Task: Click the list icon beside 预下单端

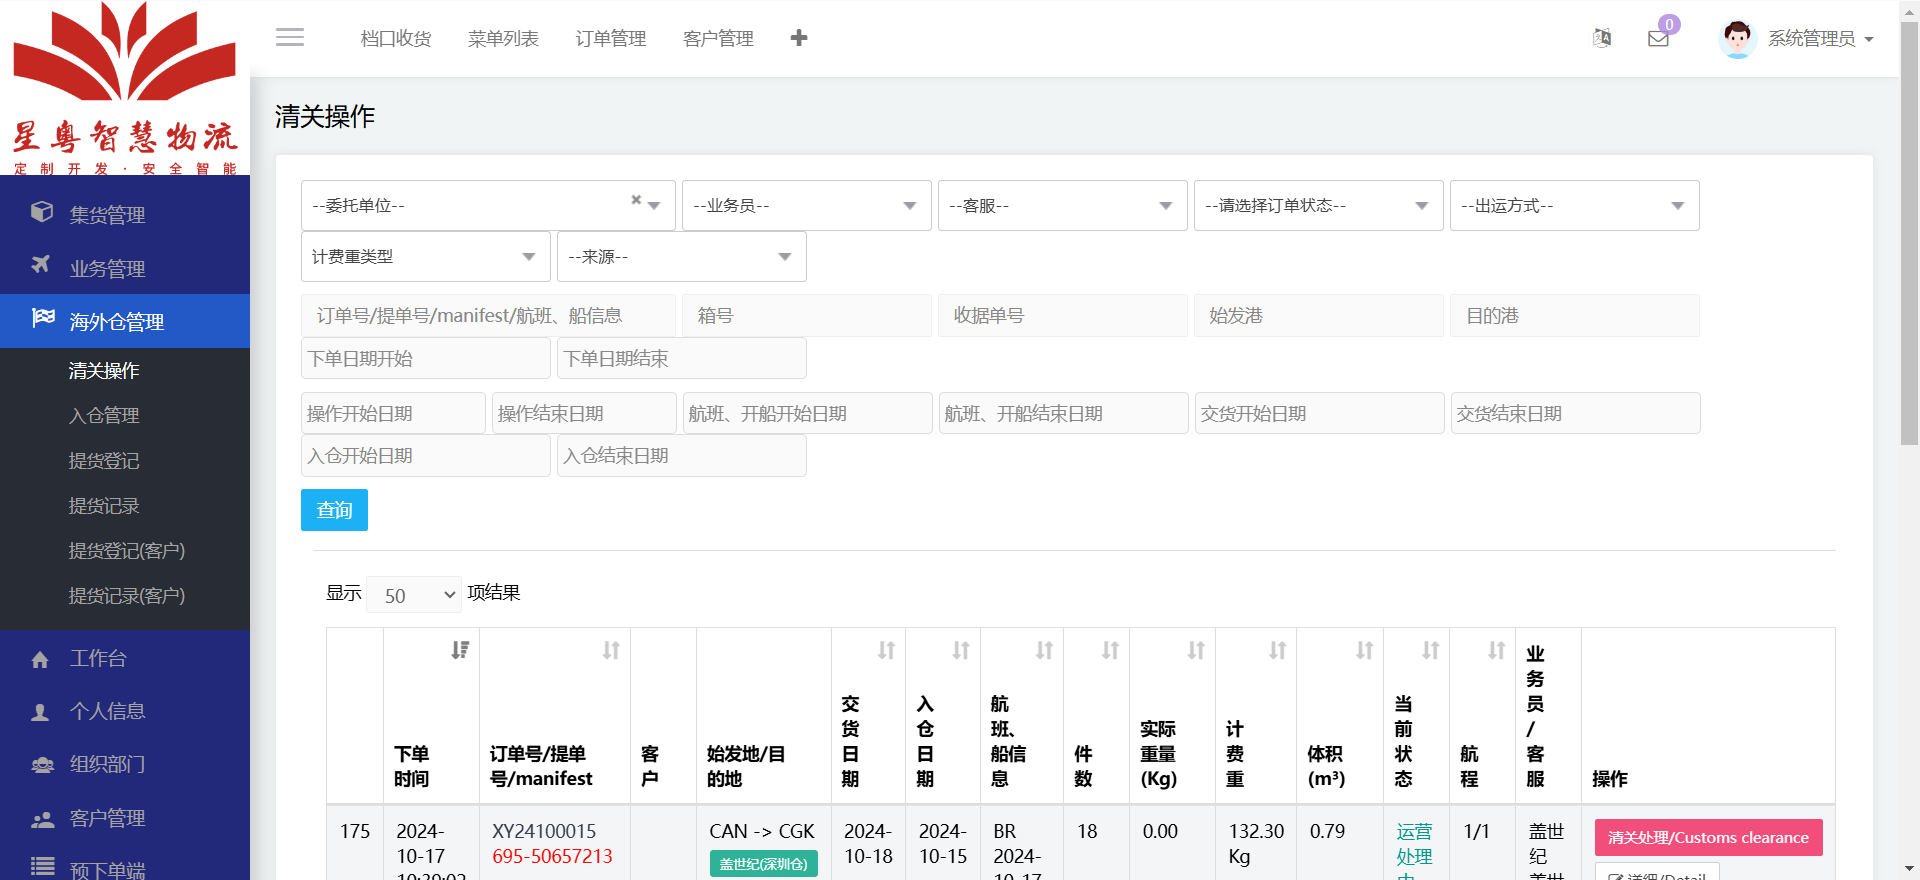Action: [x=42, y=867]
